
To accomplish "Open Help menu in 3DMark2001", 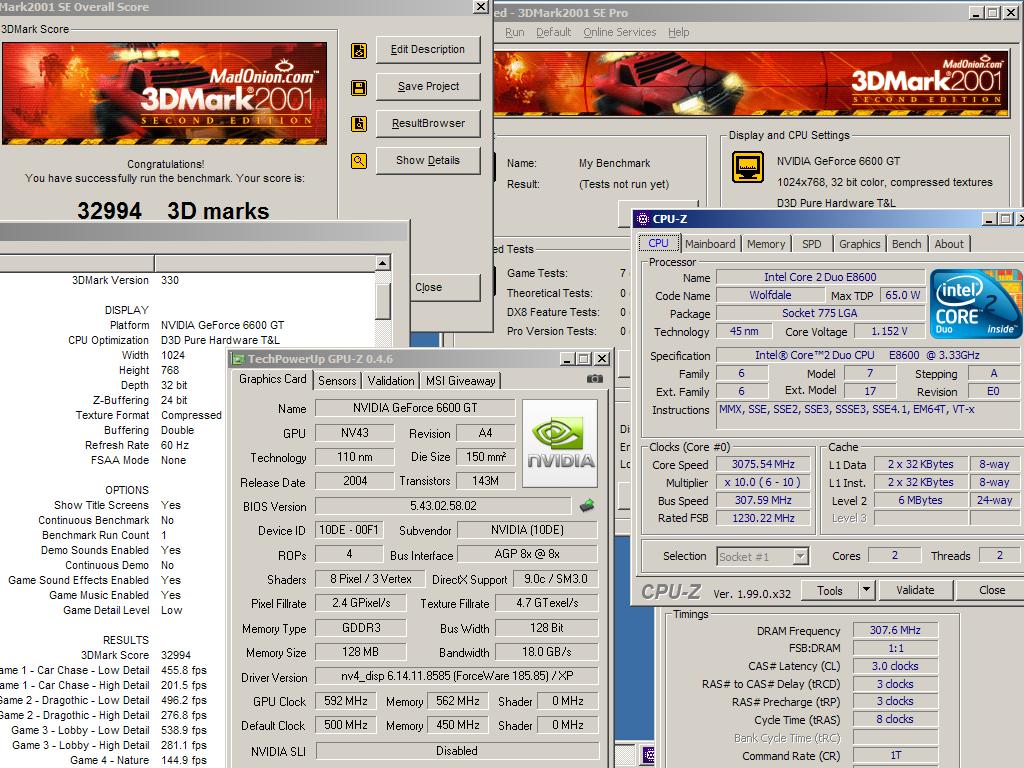I will coord(679,32).
